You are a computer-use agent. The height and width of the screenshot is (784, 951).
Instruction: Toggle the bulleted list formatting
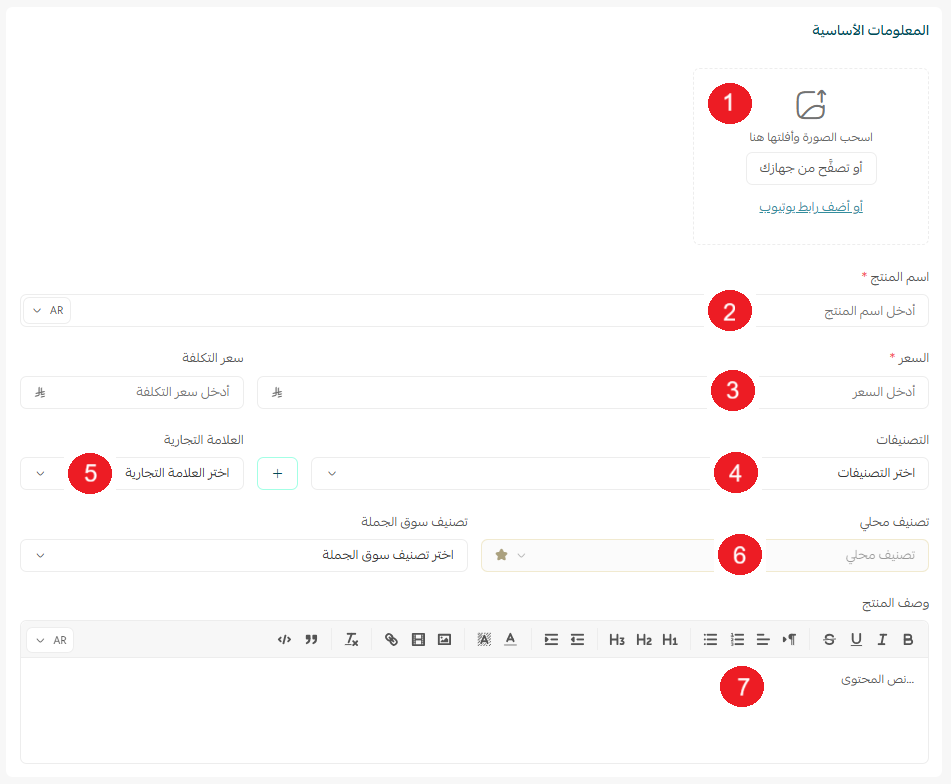(x=710, y=638)
